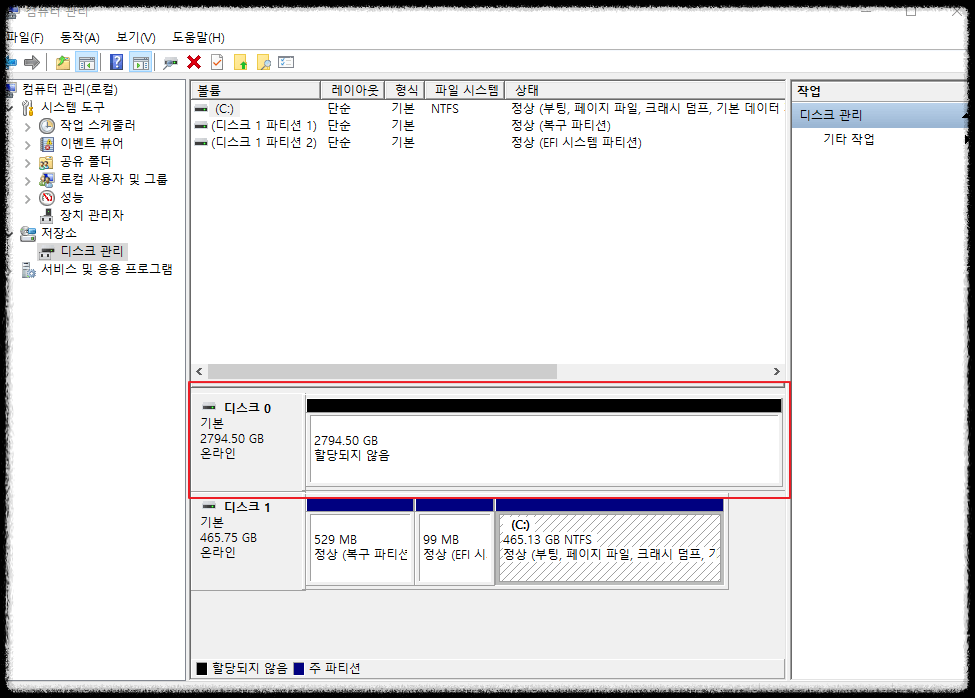
Task: Select 장치 관리자 tree label
Action: point(92,215)
